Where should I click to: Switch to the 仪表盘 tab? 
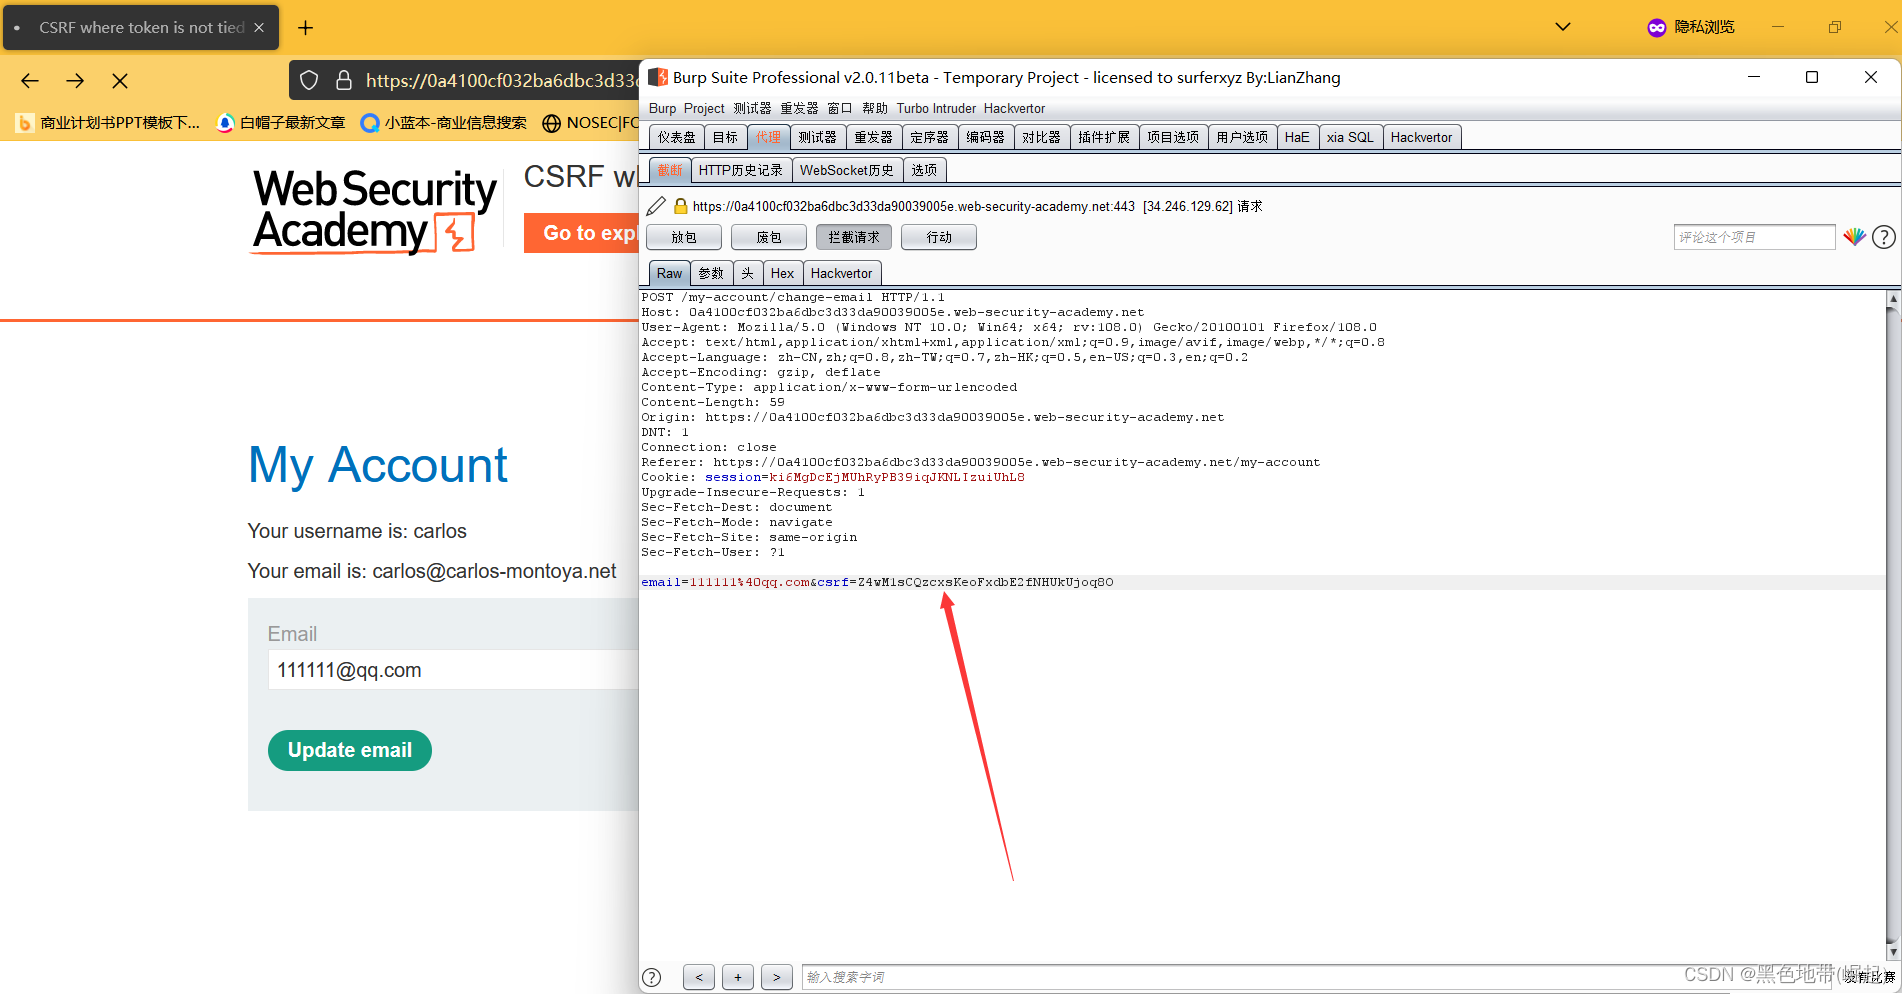677,137
